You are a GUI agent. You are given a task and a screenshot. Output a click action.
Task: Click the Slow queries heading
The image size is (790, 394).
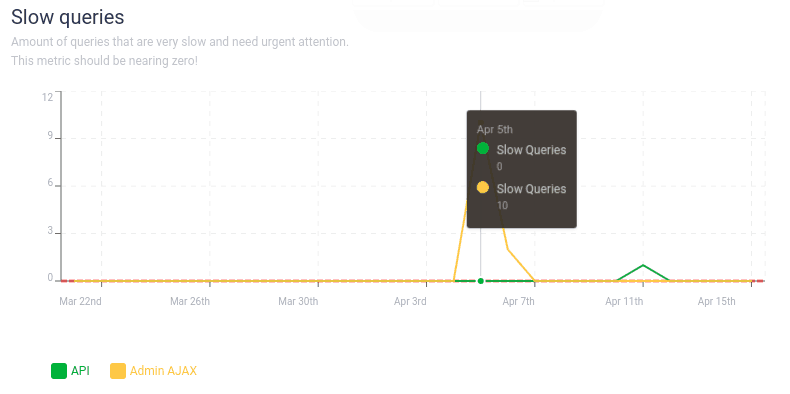click(68, 17)
